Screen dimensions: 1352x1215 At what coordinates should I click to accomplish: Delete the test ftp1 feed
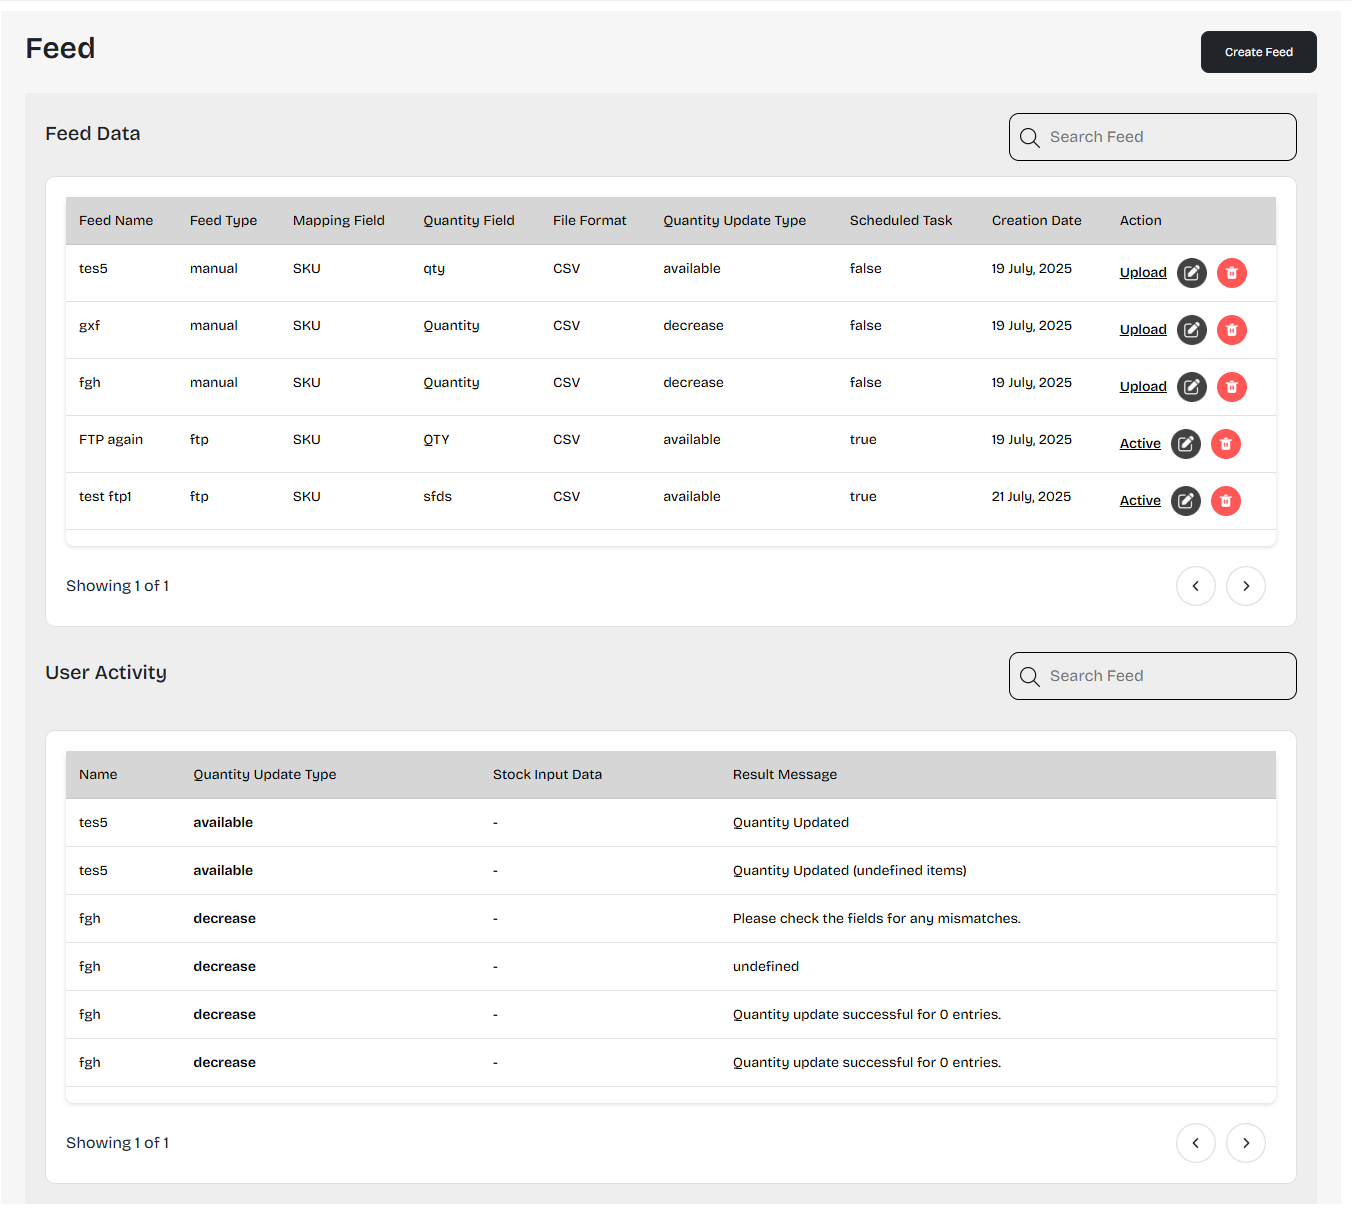click(1225, 501)
